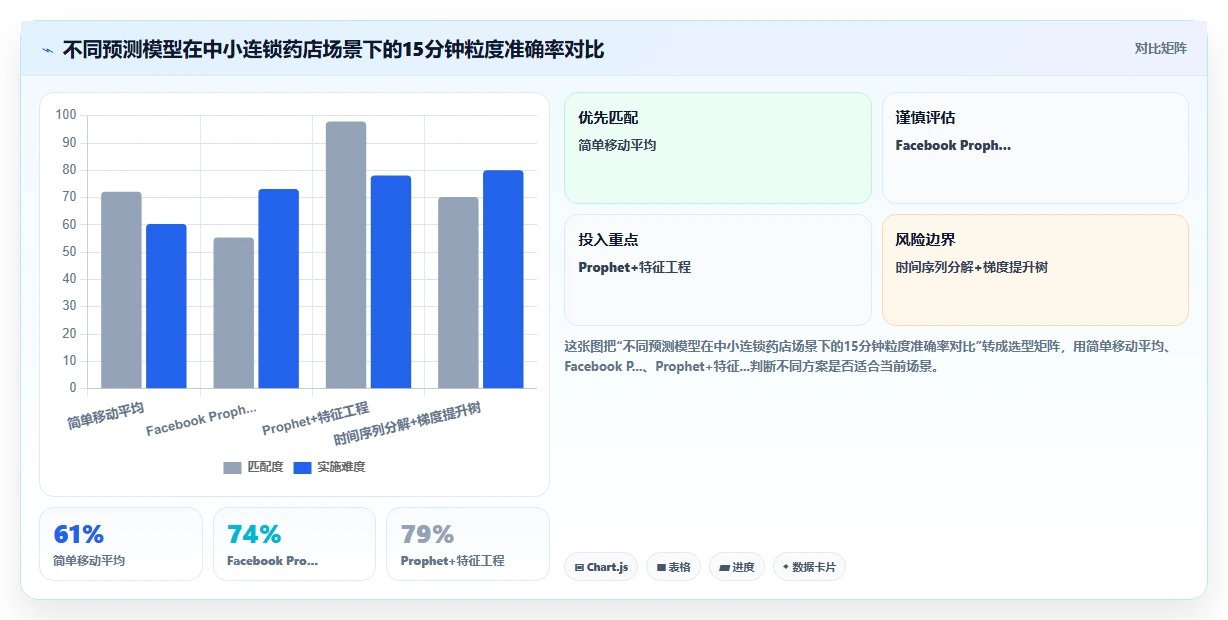Click the icon inside the 进度 tag

click(724, 568)
